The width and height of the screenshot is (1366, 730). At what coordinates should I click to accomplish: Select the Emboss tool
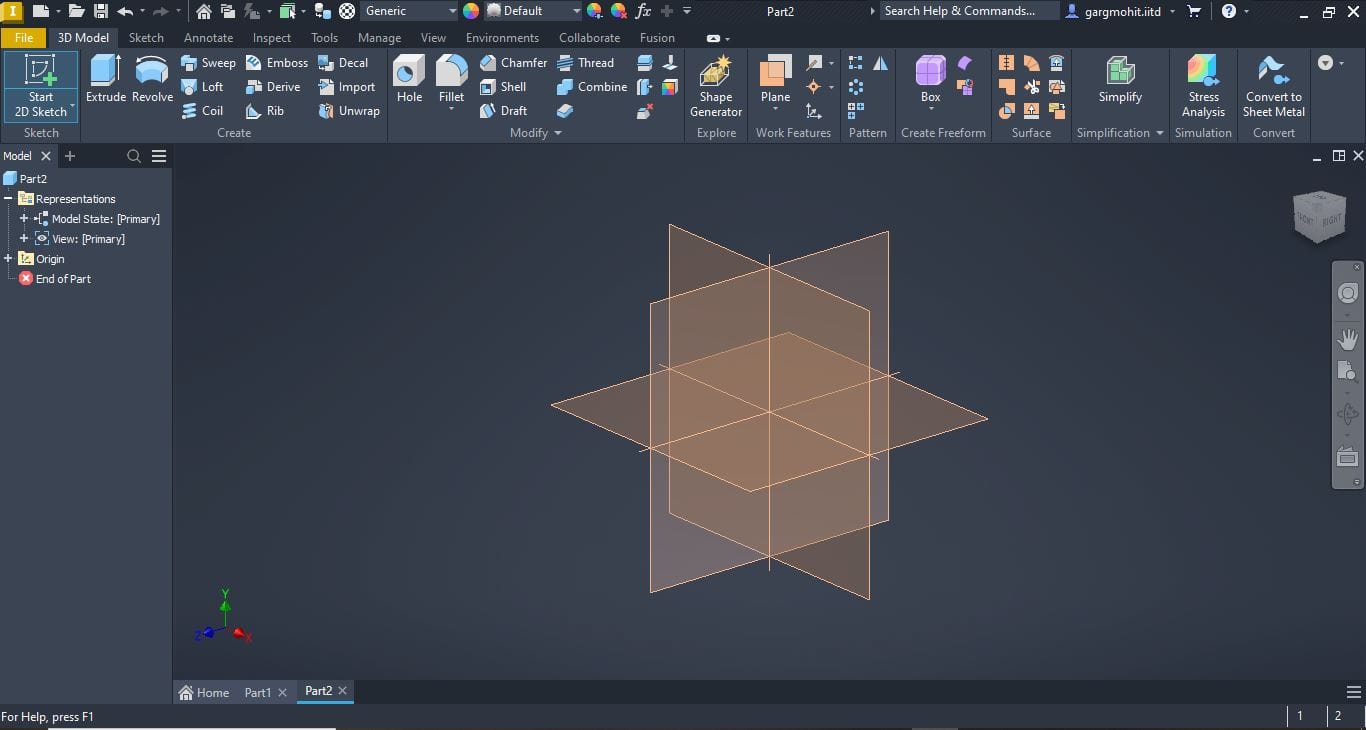[277, 62]
